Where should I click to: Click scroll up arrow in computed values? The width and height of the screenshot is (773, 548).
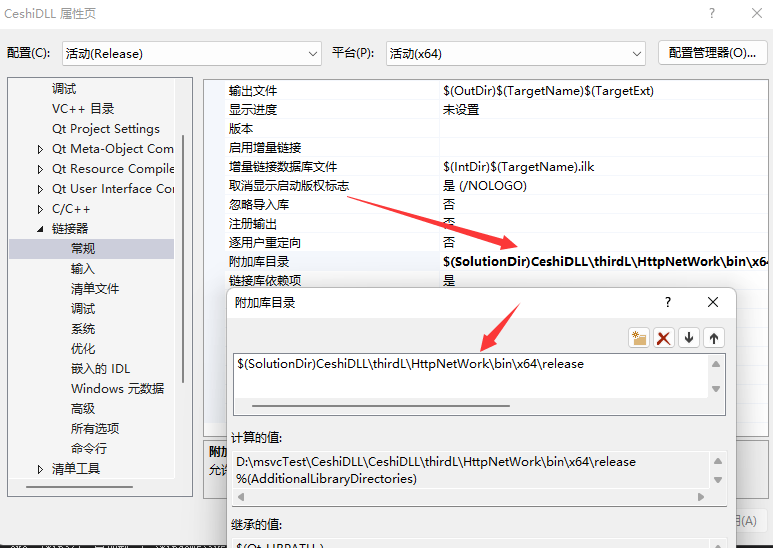(718, 461)
